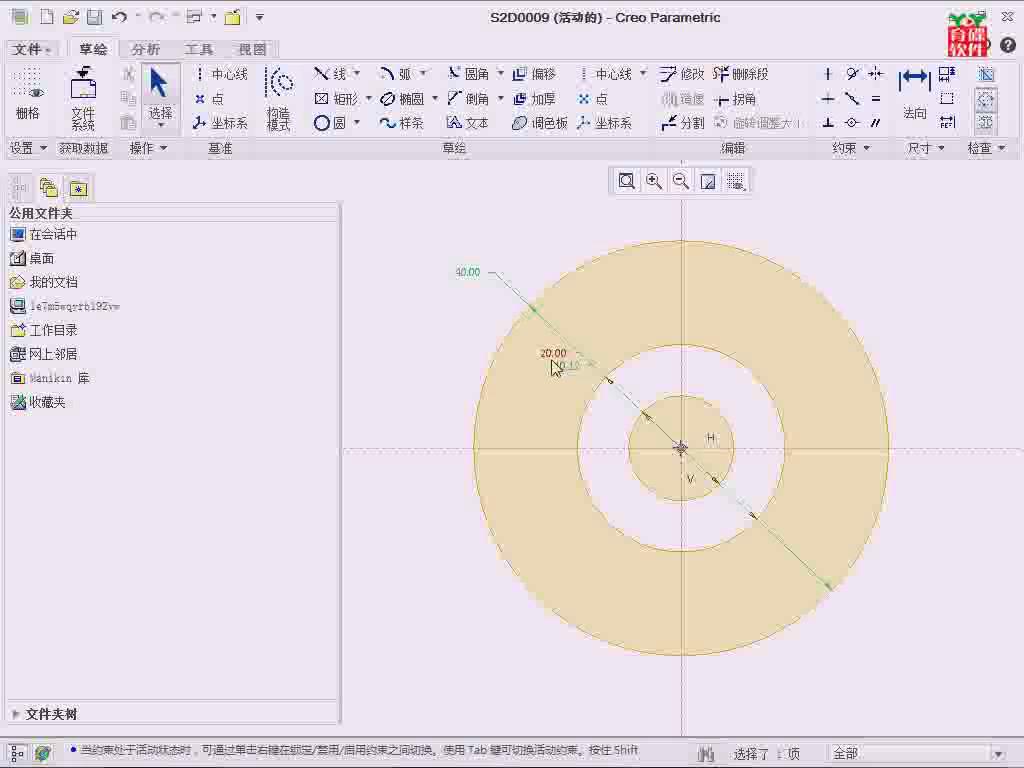Toggle the Grid (栅格) display
1024x768 pixels.
click(27, 94)
